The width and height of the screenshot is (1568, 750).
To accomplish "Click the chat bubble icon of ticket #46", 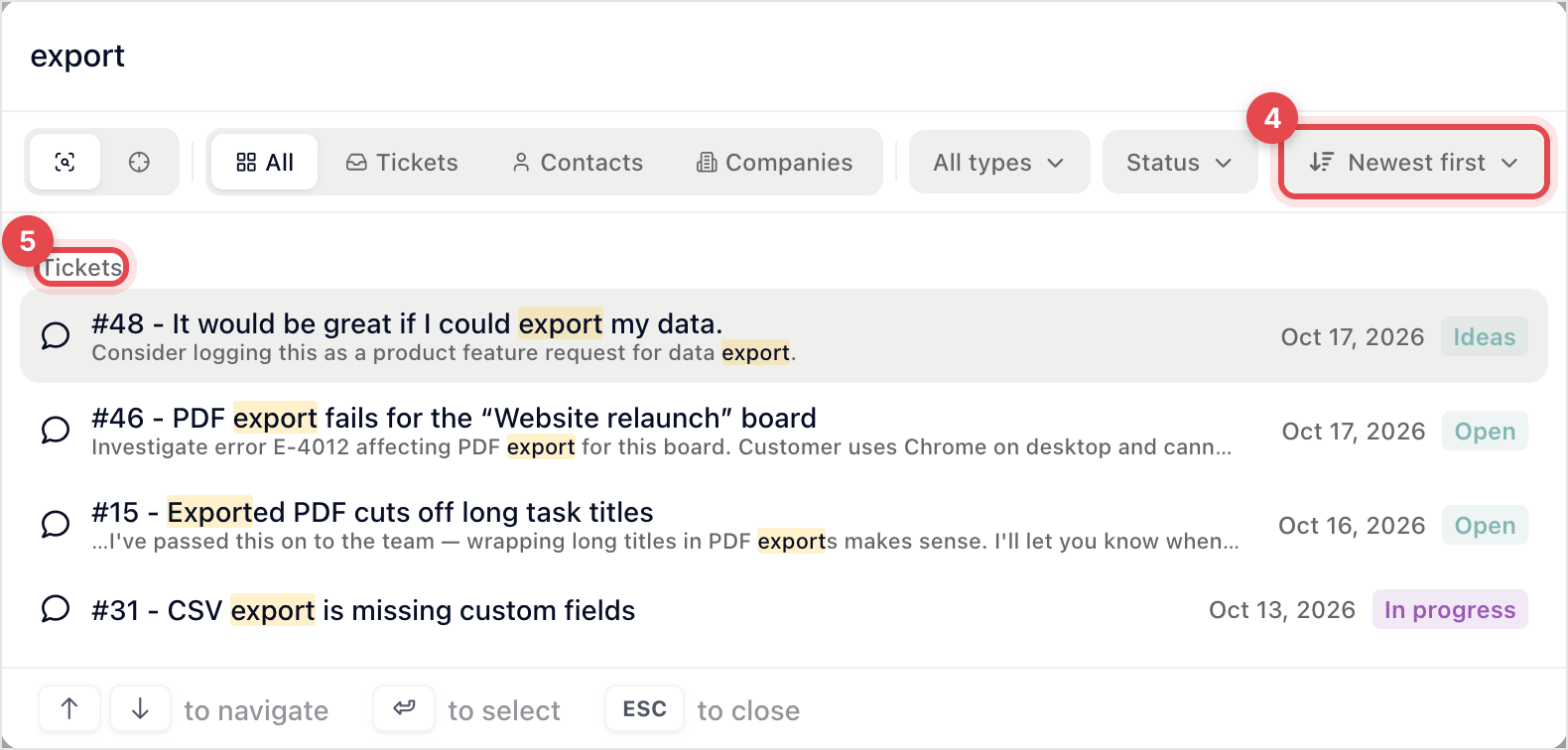I will pyautogui.click(x=56, y=431).
